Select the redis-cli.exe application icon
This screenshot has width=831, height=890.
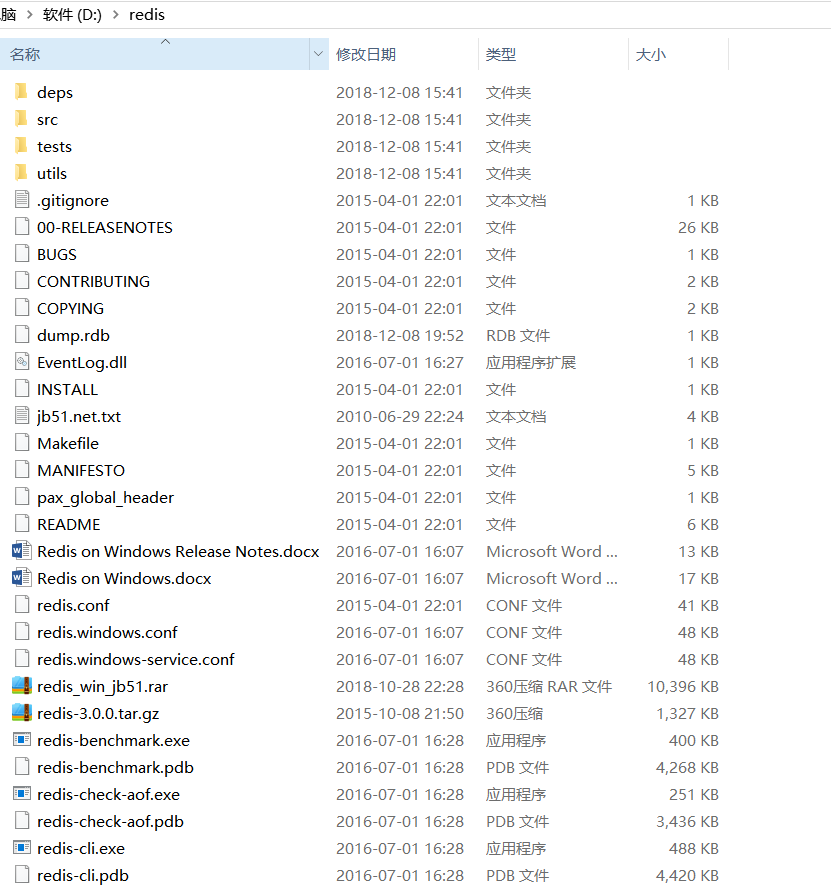(22, 847)
